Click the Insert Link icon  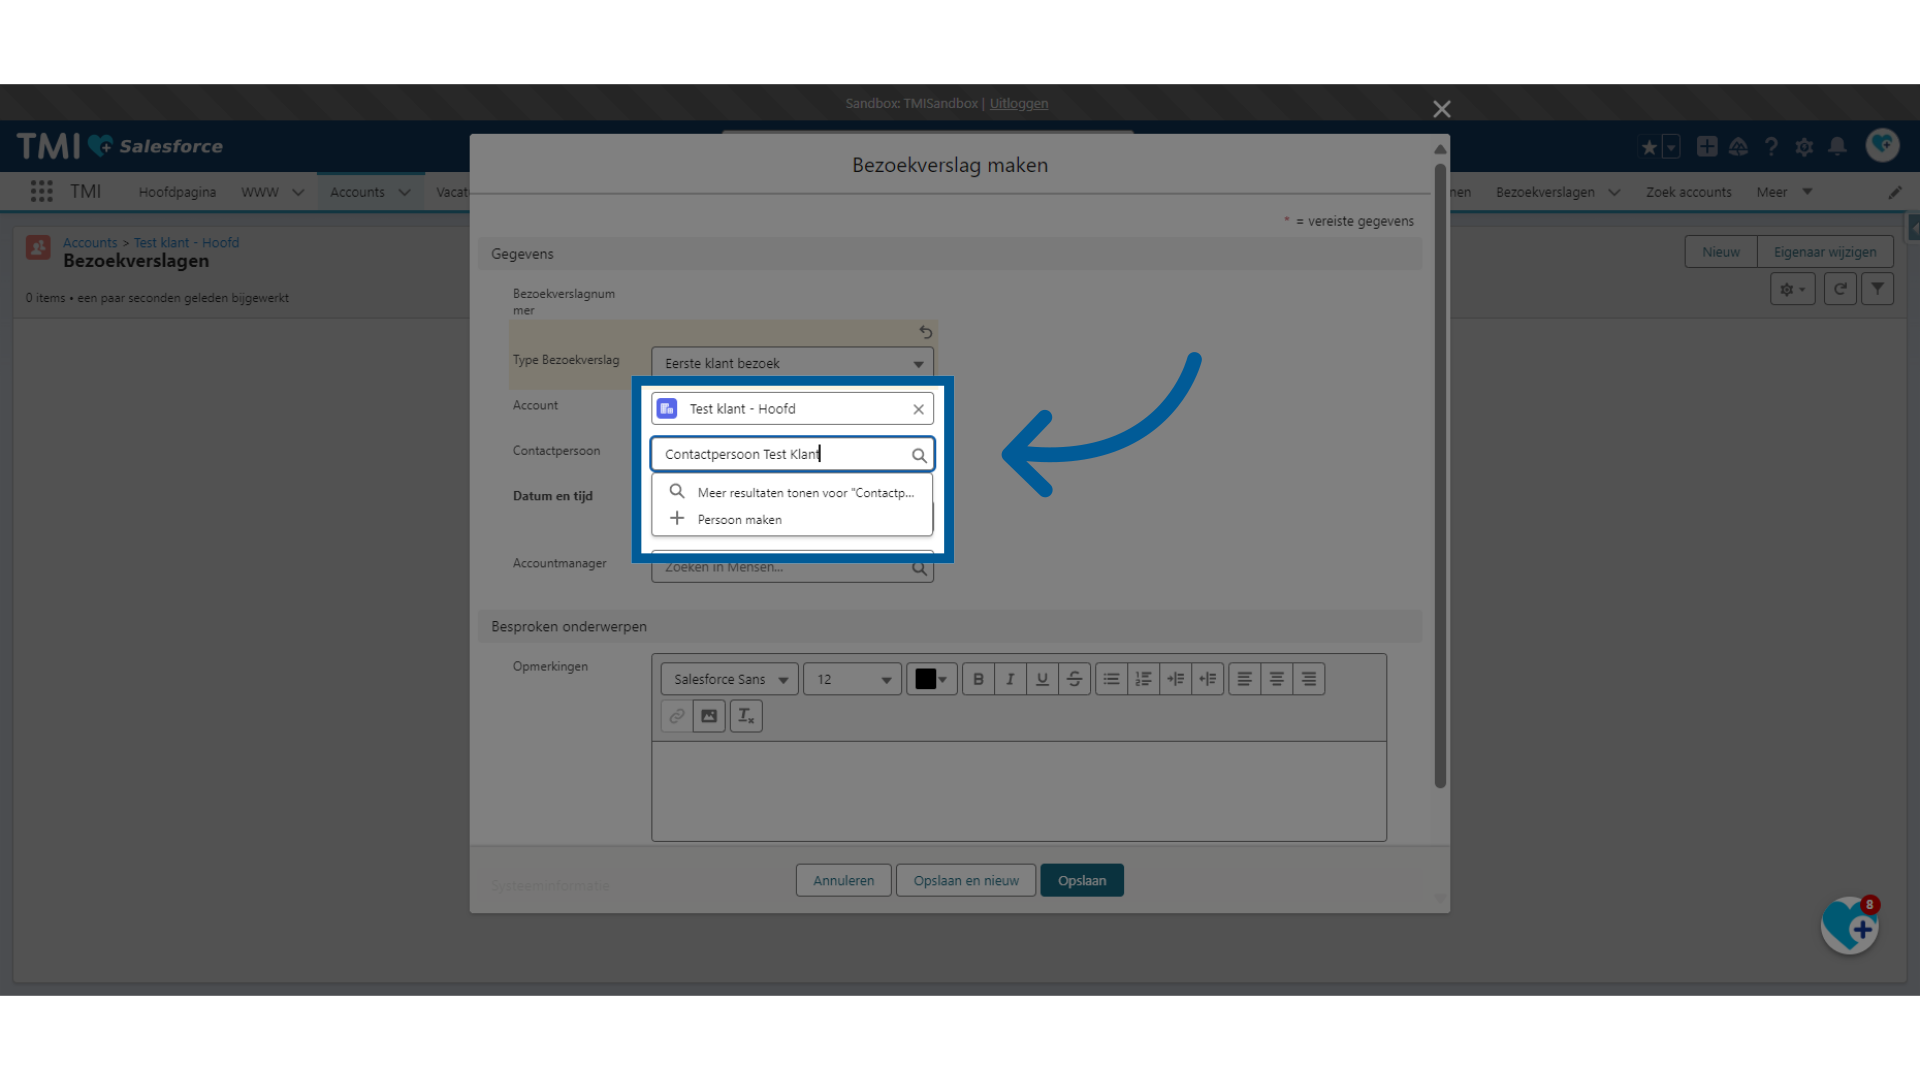[676, 716]
